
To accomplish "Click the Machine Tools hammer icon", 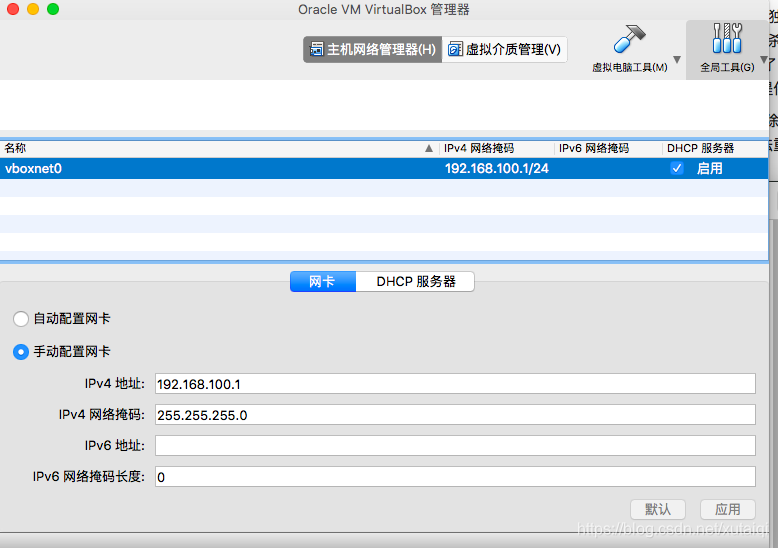I will coord(629,39).
